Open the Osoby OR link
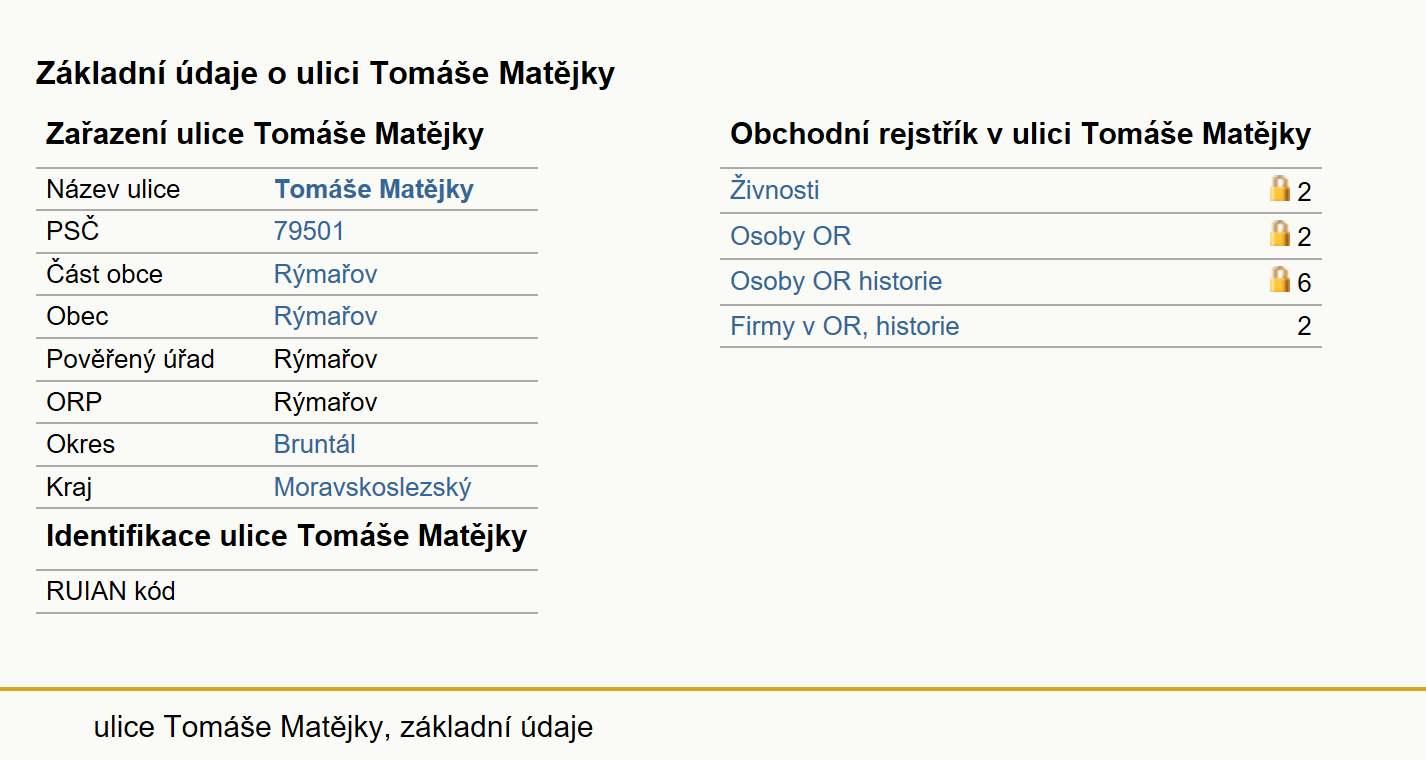The height and width of the screenshot is (760, 1426). pos(791,236)
